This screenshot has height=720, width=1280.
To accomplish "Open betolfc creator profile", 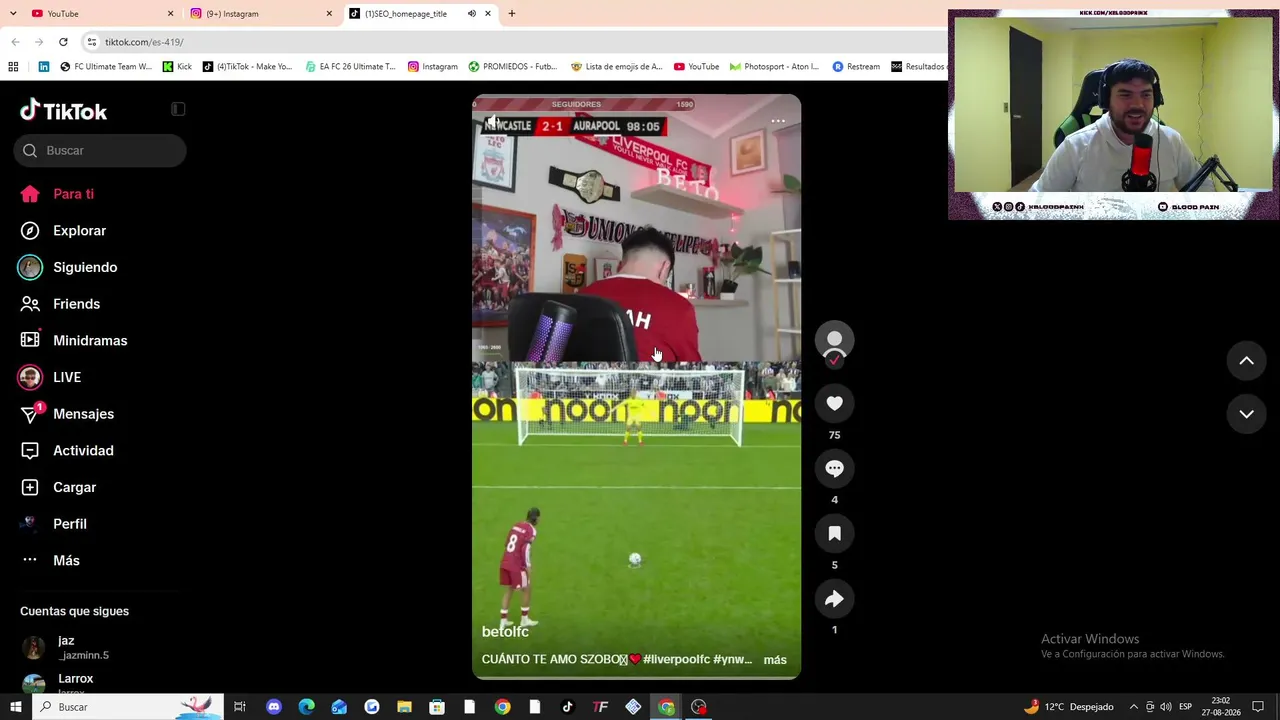I will 505,632.
